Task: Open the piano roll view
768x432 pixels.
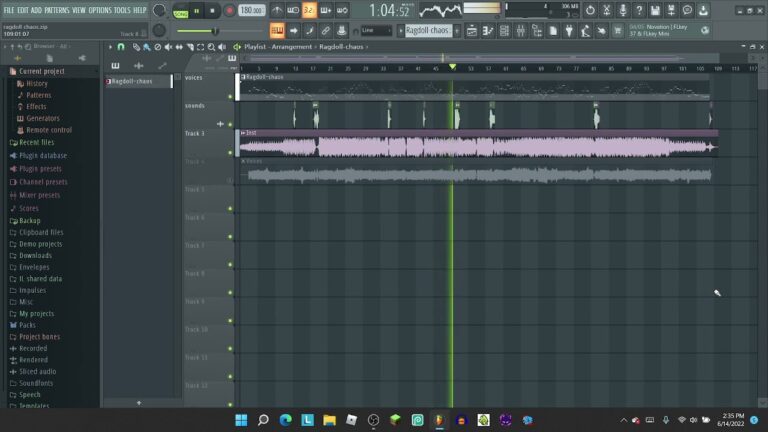Action: (488, 31)
